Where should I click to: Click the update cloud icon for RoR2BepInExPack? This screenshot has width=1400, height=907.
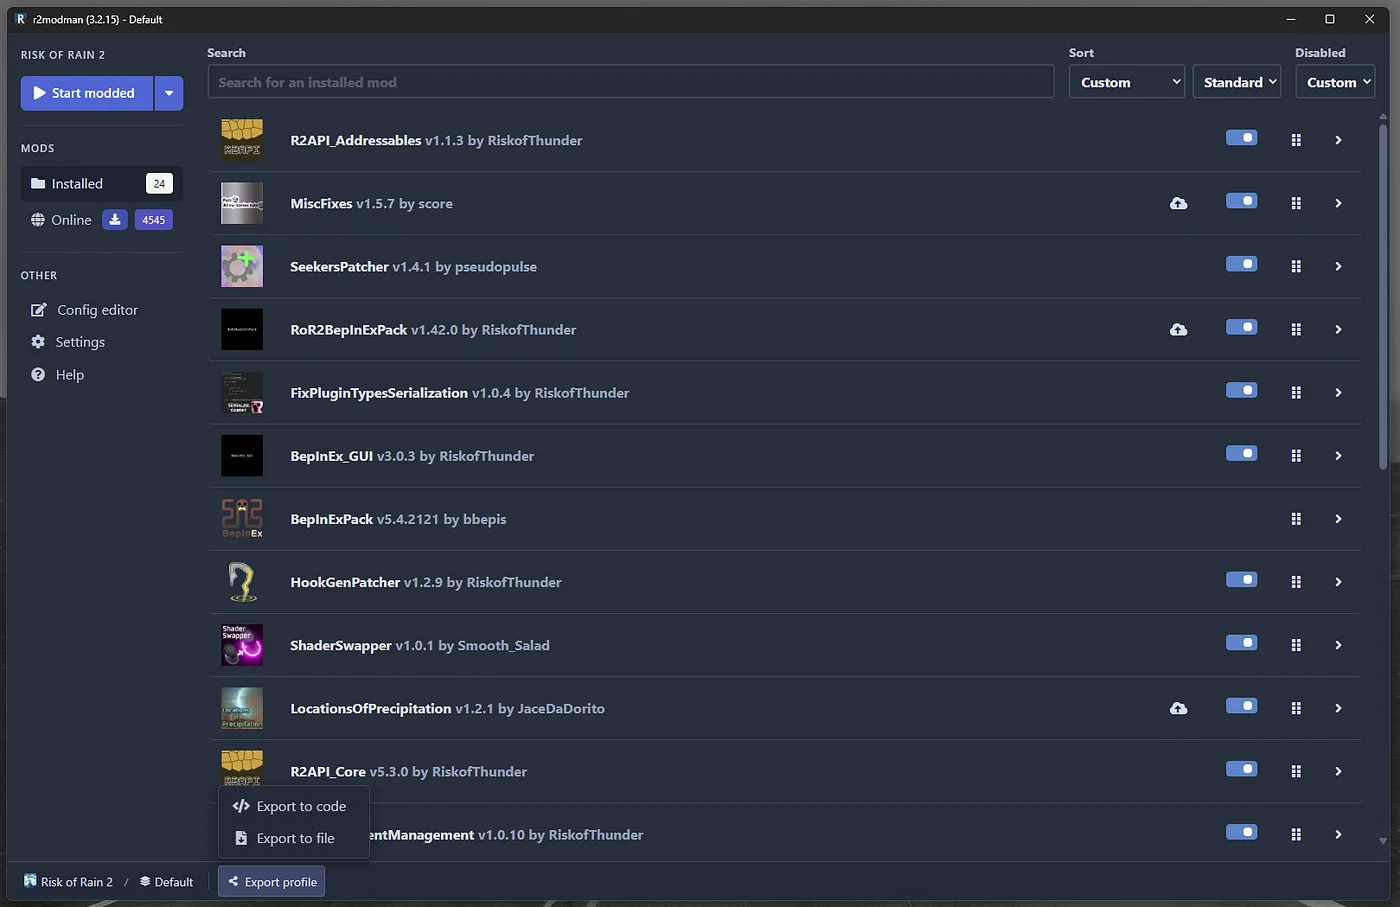[1179, 329]
